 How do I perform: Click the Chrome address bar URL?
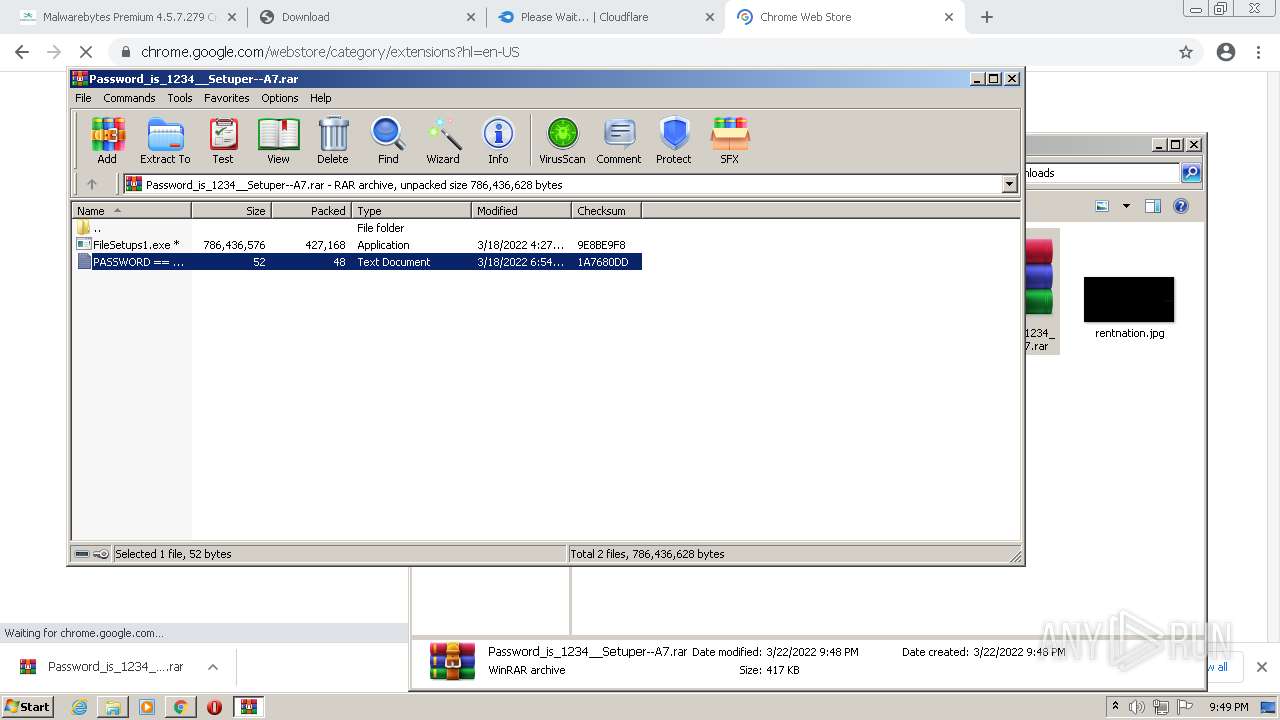tap(330, 52)
